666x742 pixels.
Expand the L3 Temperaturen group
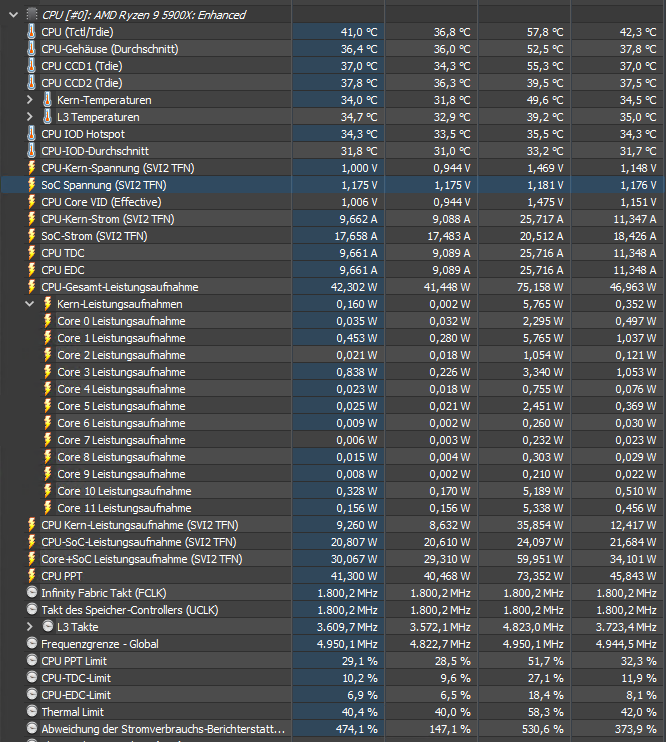point(29,117)
